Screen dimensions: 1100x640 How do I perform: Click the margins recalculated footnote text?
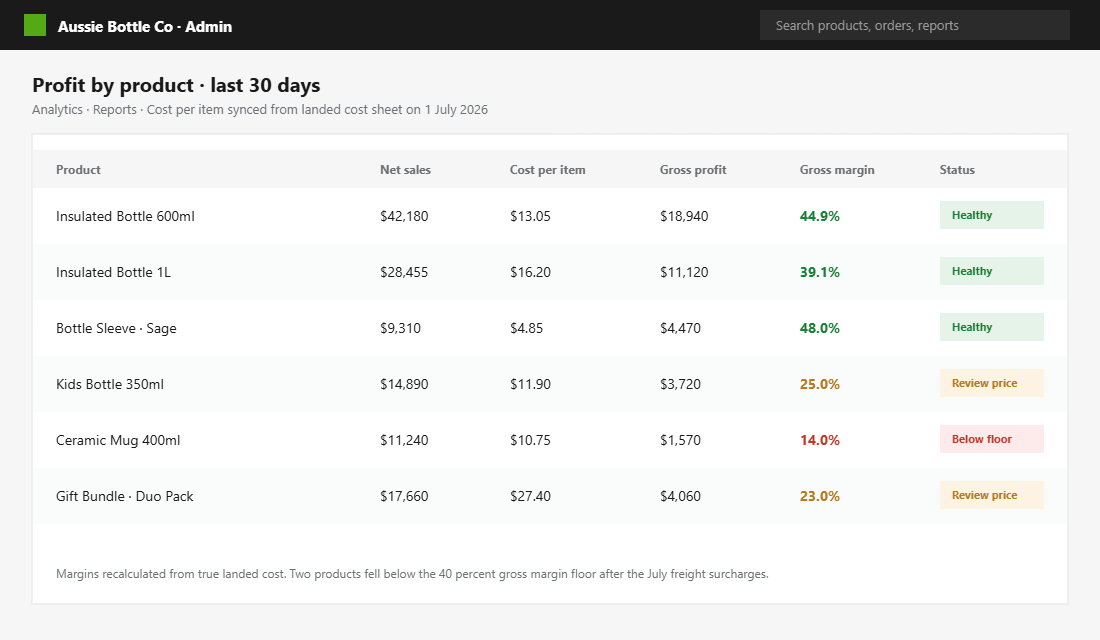click(x=412, y=574)
